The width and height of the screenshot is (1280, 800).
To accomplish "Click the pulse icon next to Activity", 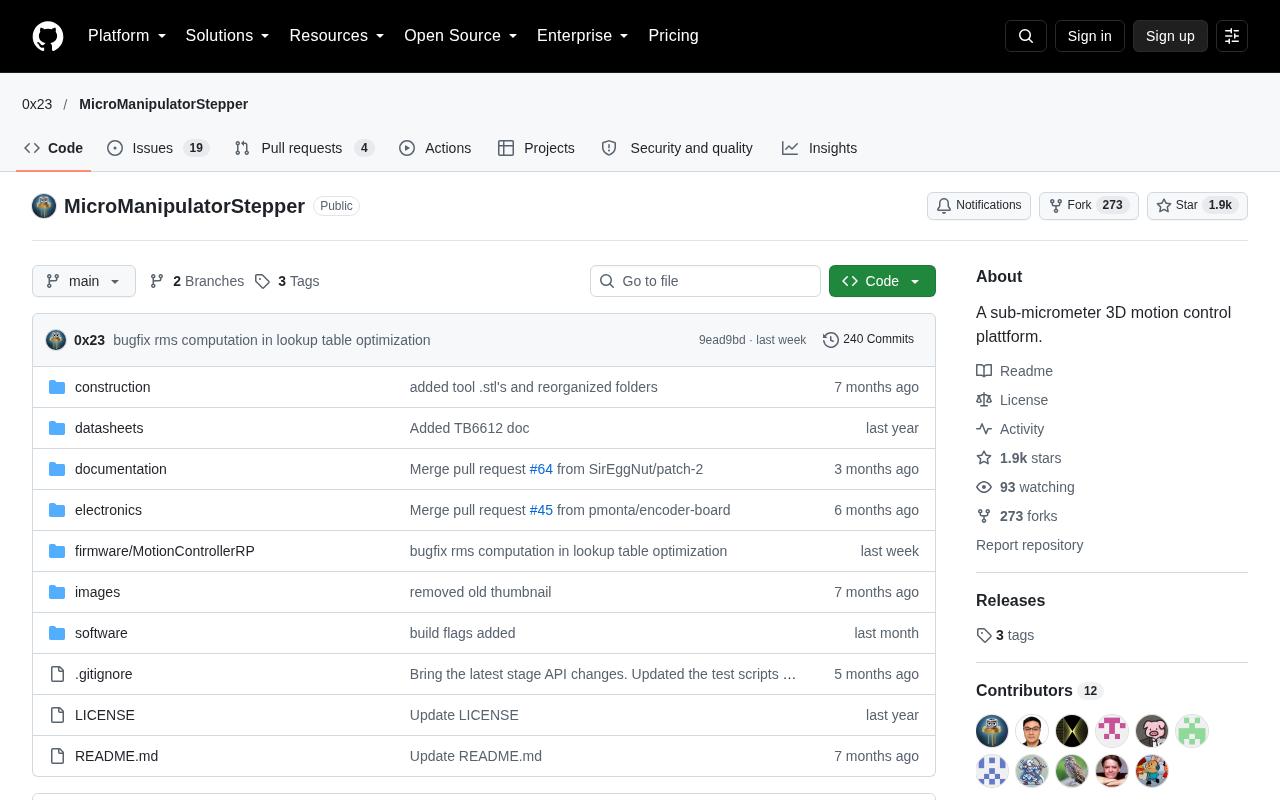I will click(984, 429).
